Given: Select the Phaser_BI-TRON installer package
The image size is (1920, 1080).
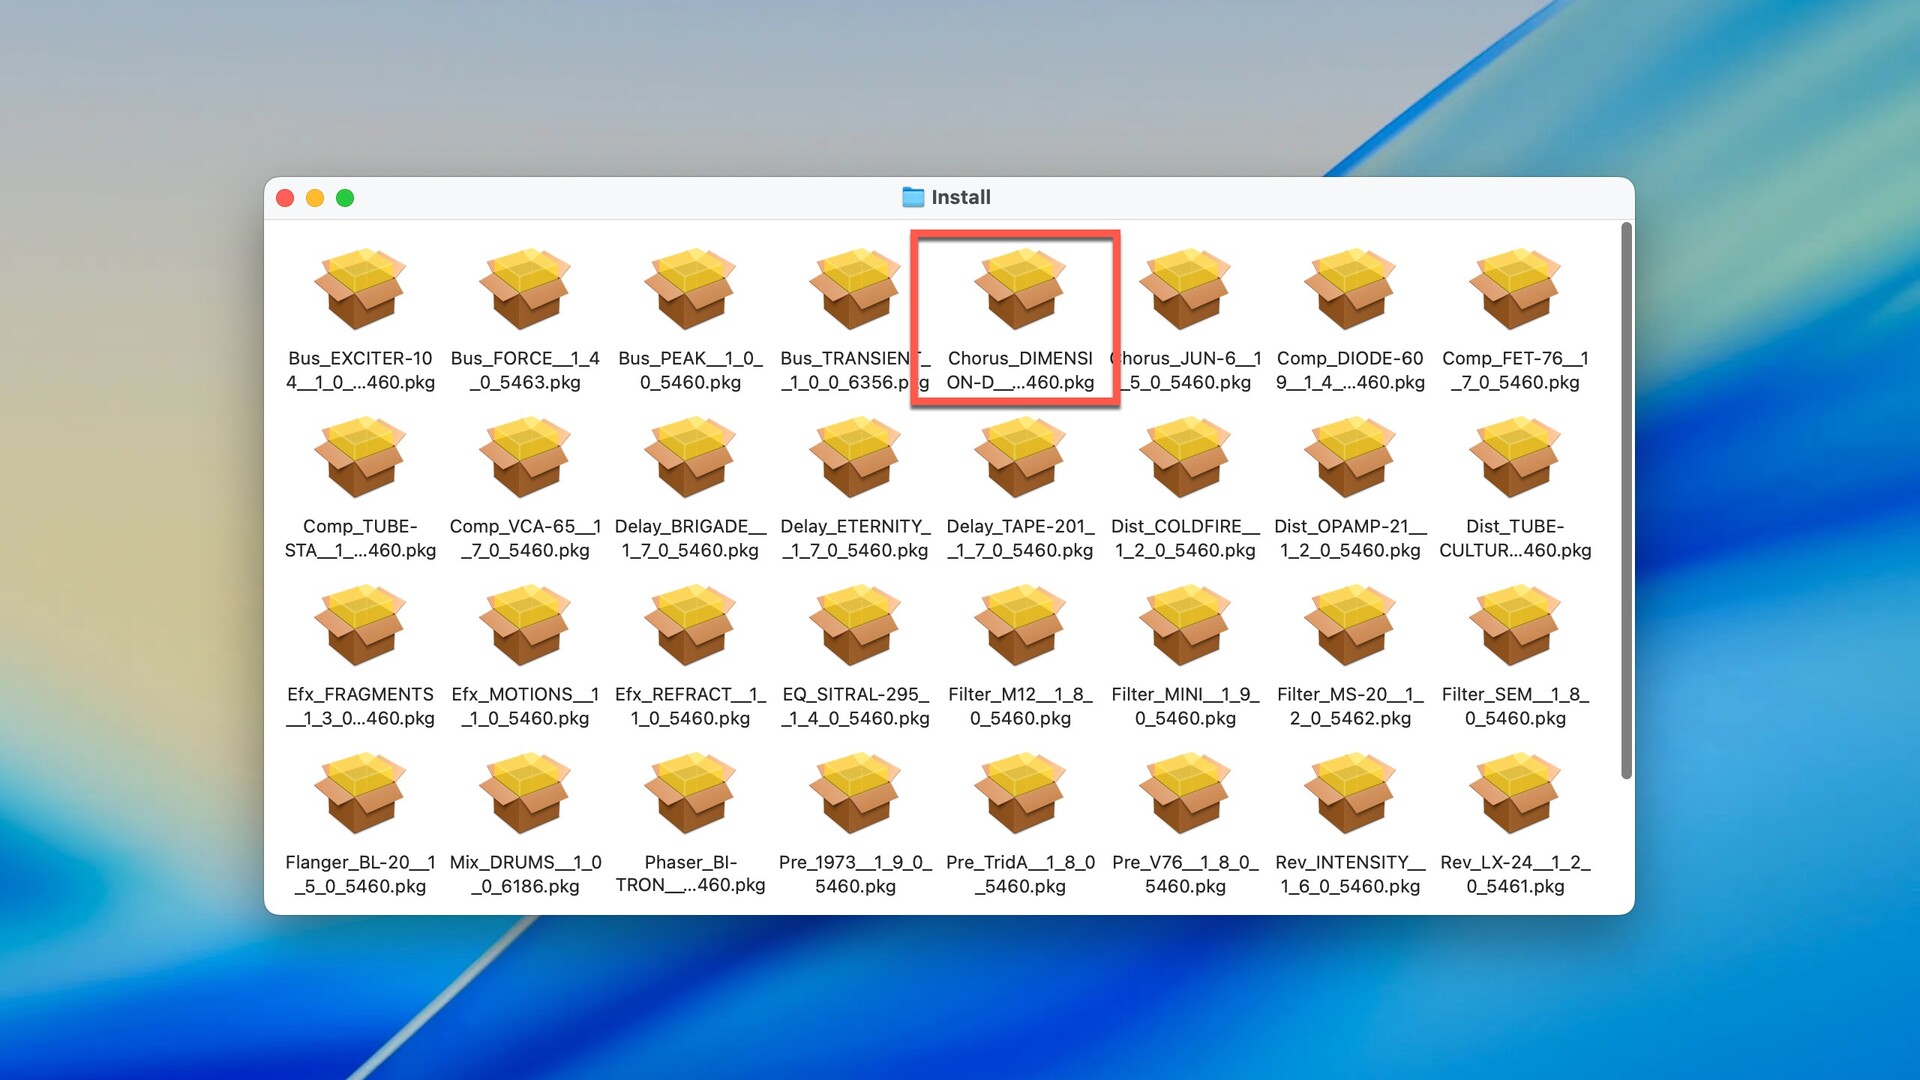Looking at the screenshot, I should point(690,794).
